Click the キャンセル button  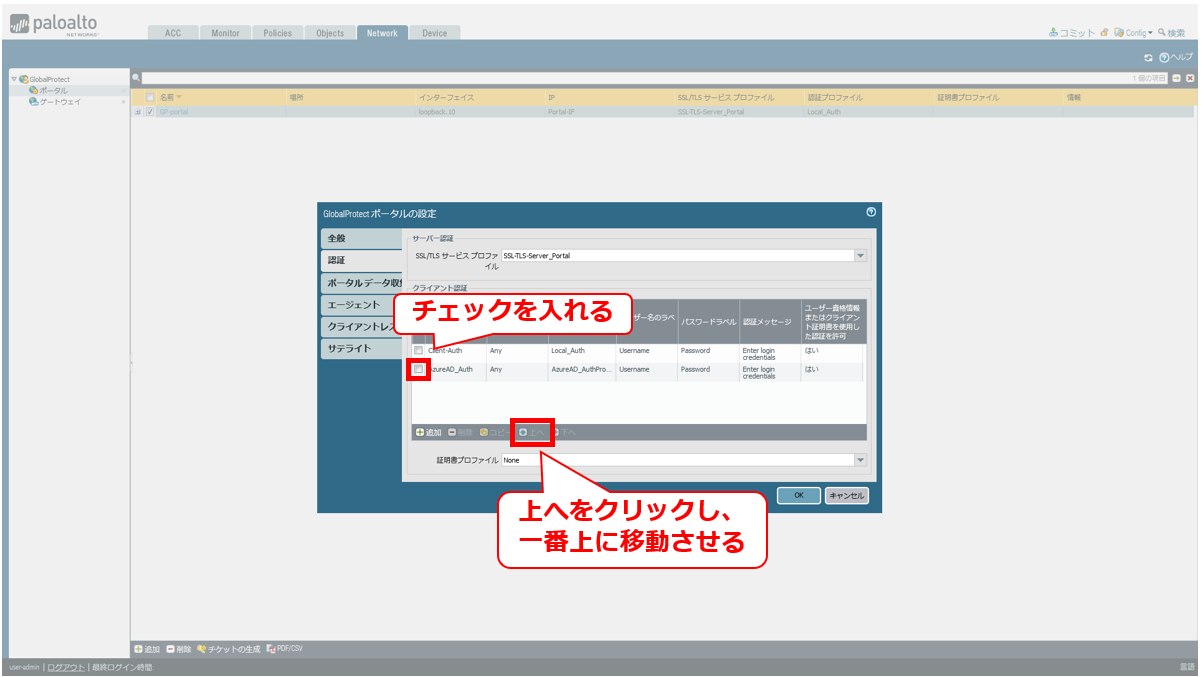[x=846, y=495]
